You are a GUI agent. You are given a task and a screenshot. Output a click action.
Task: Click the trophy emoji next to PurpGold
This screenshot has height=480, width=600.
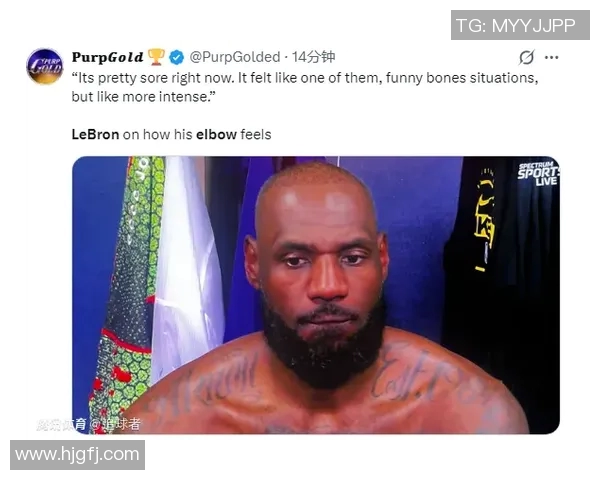click(x=156, y=57)
